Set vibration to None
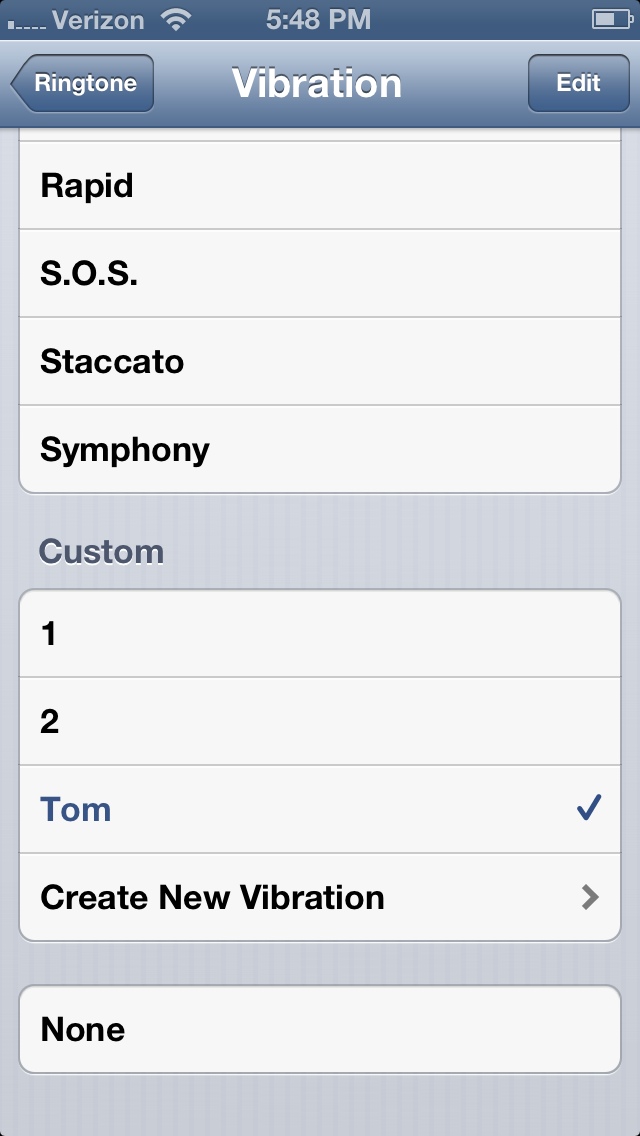 [x=320, y=1029]
